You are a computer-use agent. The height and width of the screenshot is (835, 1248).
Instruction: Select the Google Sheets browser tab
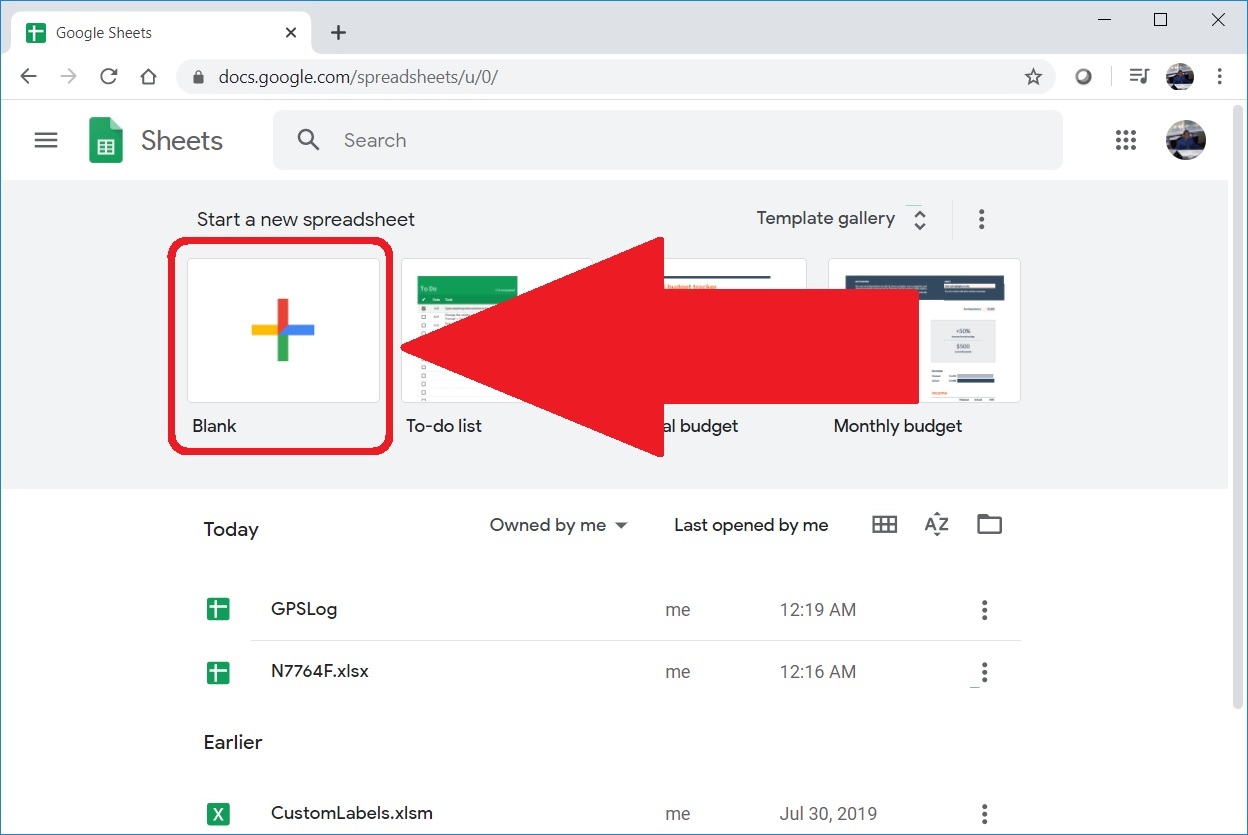coord(160,33)
